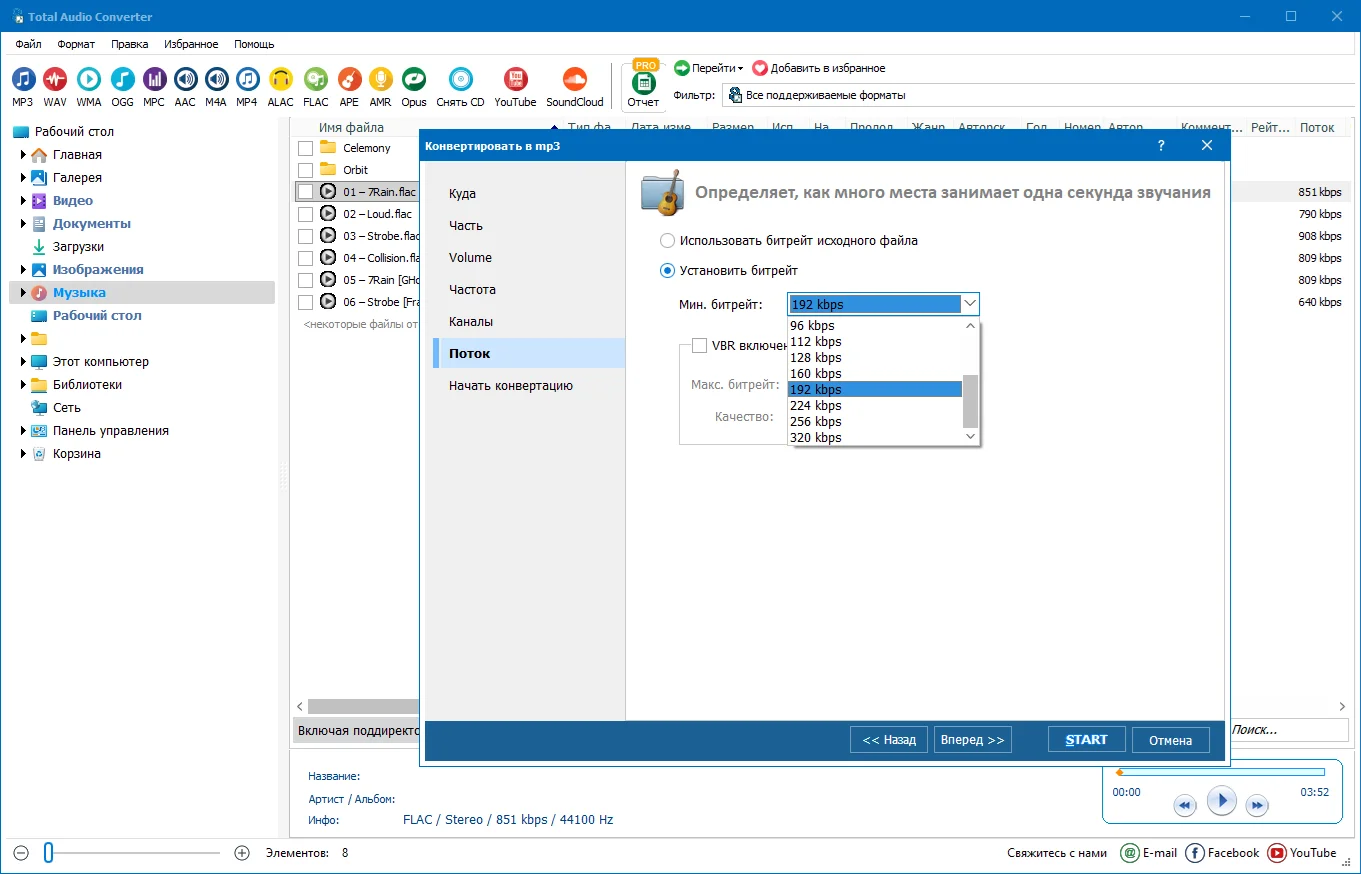Choose the FLAC format icon
The height and width of the screenshot is (874, 1361).
click(x=315, y=80)
